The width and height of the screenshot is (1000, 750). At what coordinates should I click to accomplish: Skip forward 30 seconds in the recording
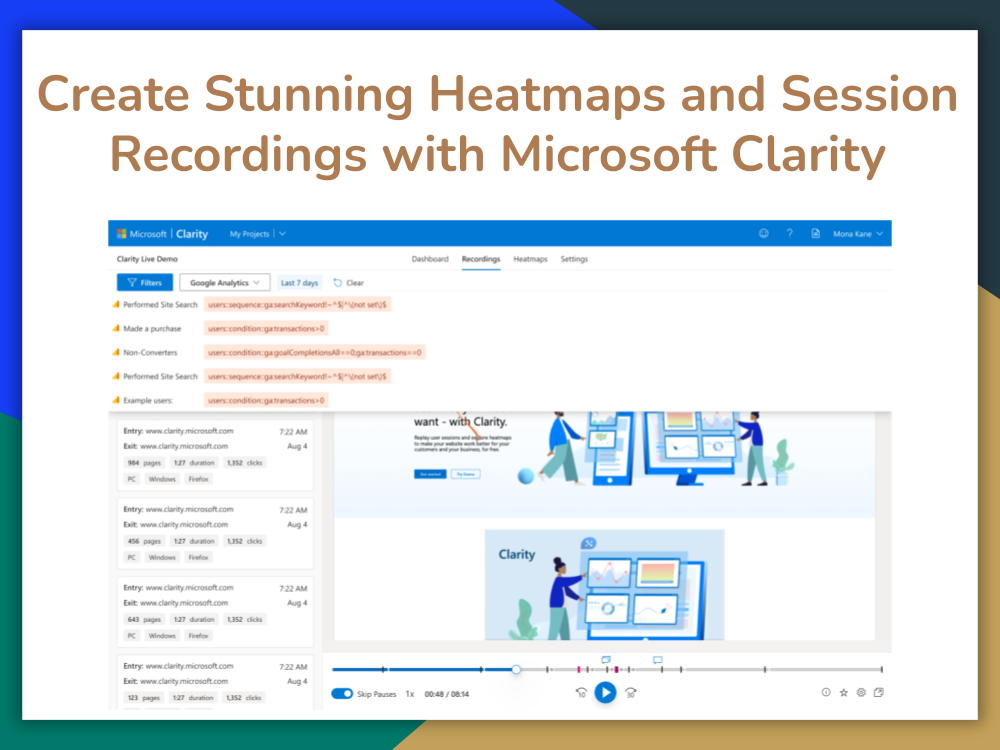point(630,691)
